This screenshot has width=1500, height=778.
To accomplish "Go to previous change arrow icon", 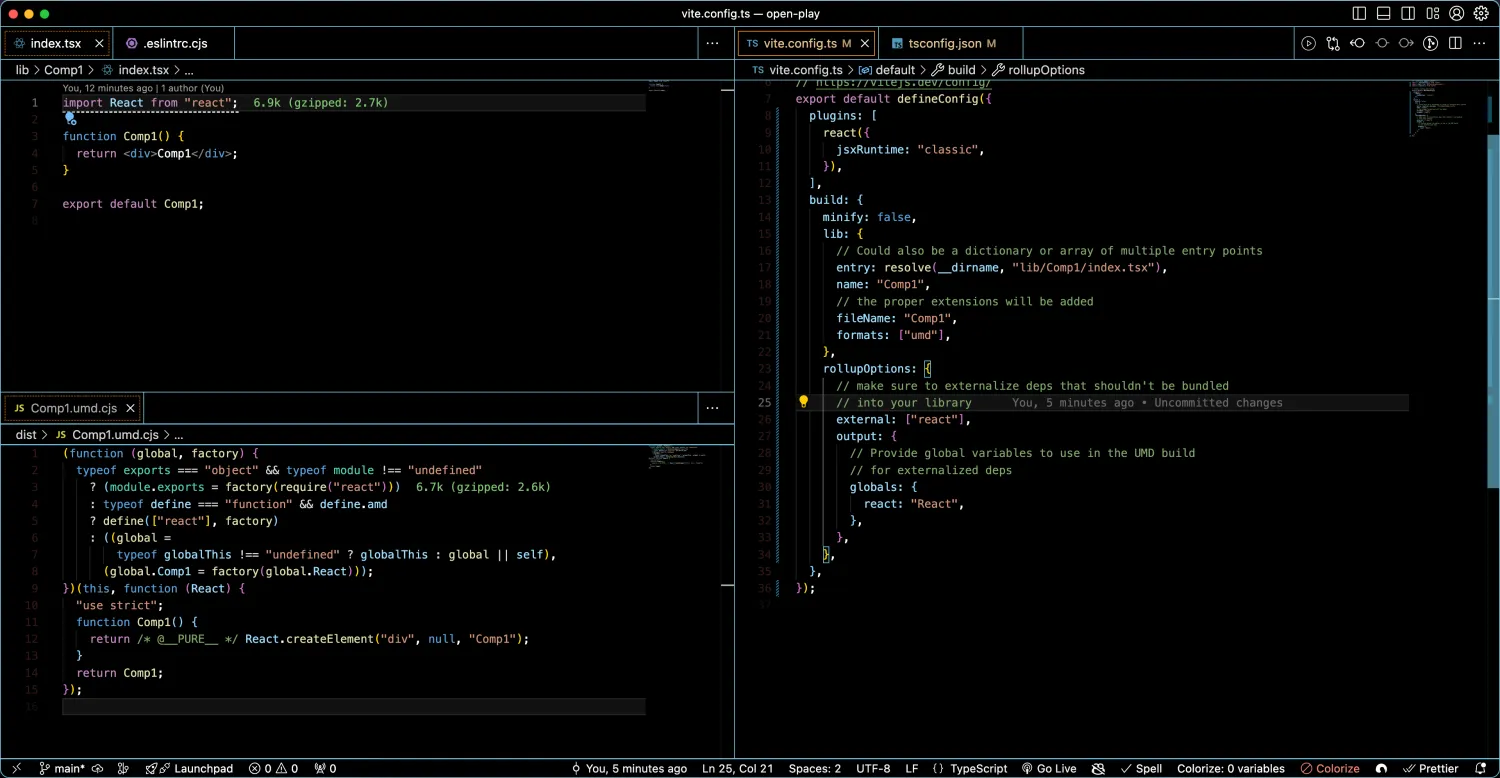I will point(1357,43).
